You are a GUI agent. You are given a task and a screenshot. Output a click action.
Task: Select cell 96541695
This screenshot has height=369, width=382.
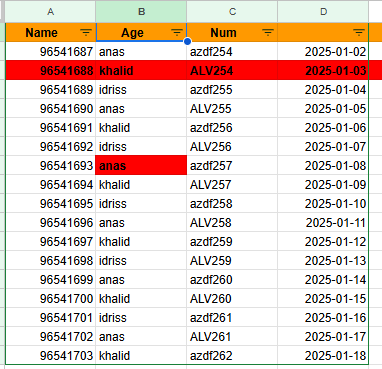pos(50,204)
